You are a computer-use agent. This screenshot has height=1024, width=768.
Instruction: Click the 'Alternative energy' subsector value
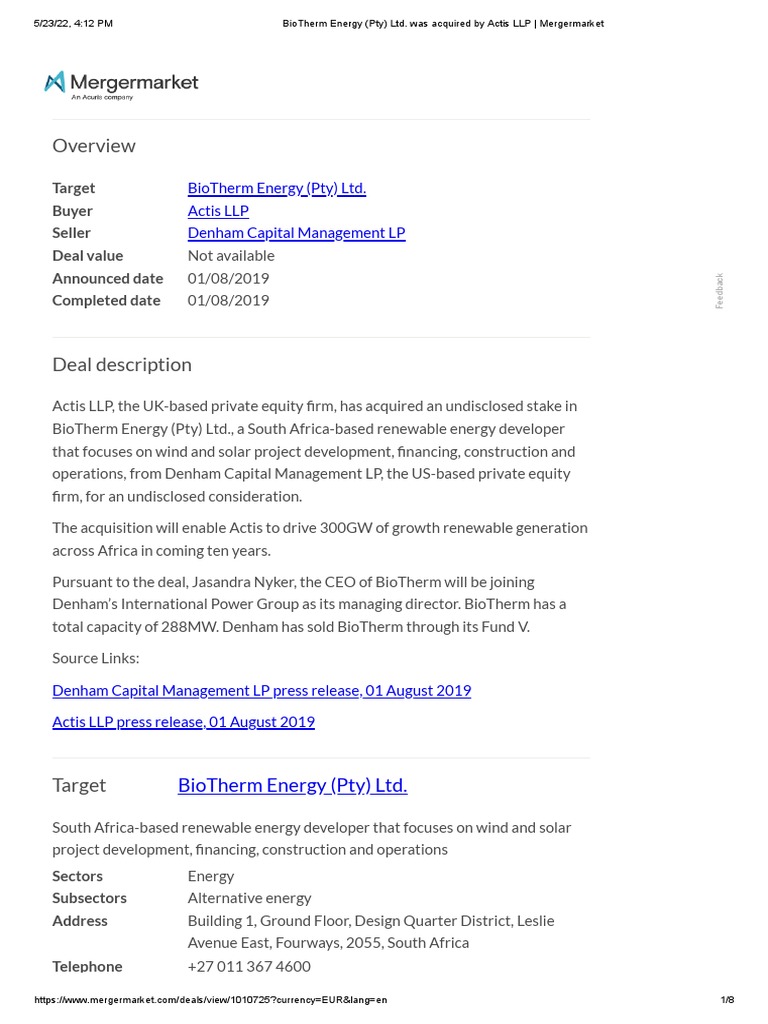(x=249, y=898)
